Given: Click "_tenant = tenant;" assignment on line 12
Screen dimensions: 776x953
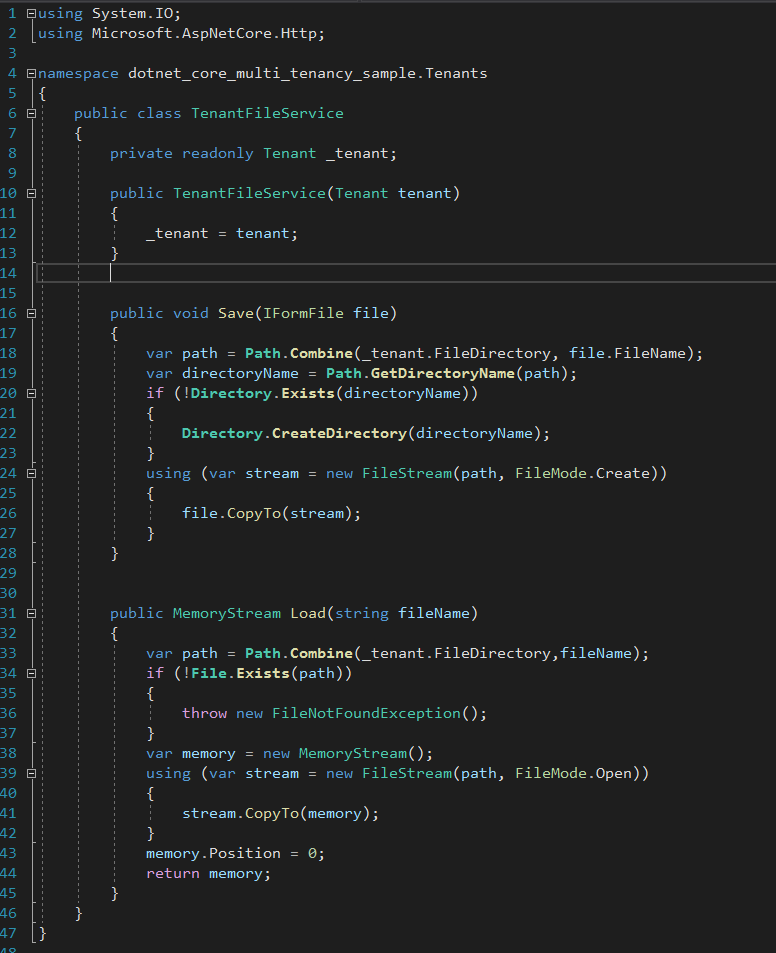Looking at the screenshot, I should [x=222, y=233].
